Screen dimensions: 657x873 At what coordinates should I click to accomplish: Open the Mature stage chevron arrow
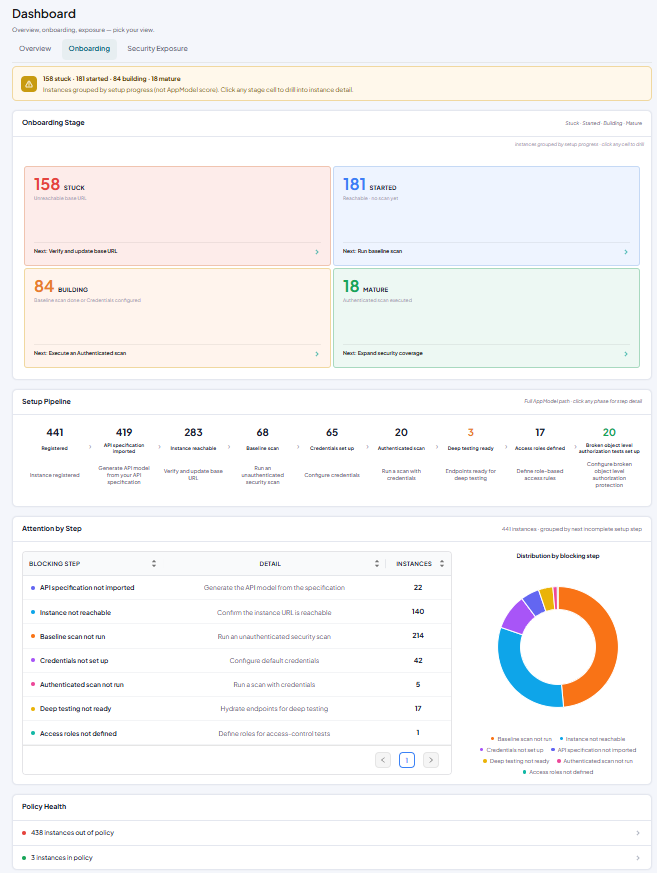[x=626, y=354]
